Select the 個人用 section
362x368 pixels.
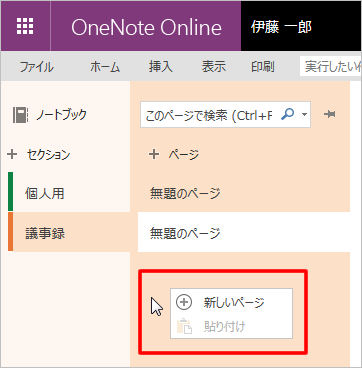point(69,192)
